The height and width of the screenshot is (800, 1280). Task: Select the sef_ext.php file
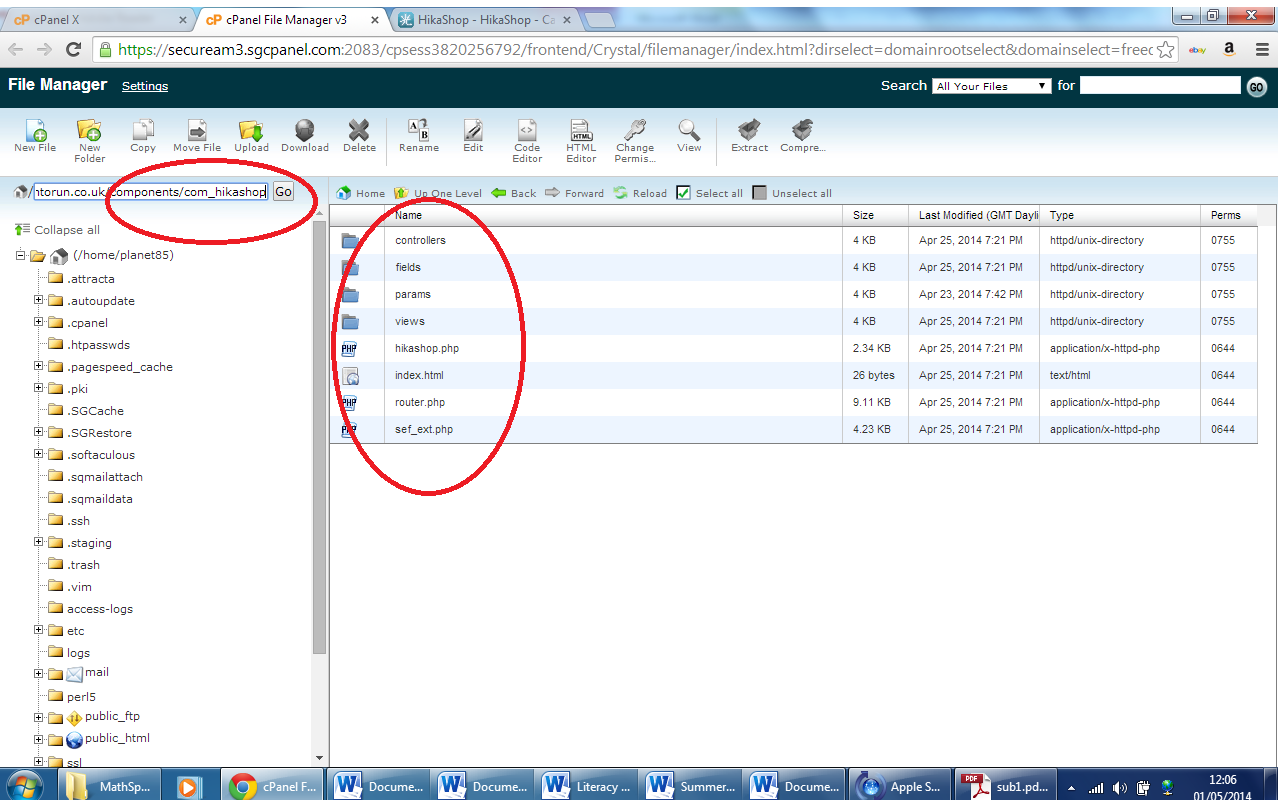coord(793,429)
